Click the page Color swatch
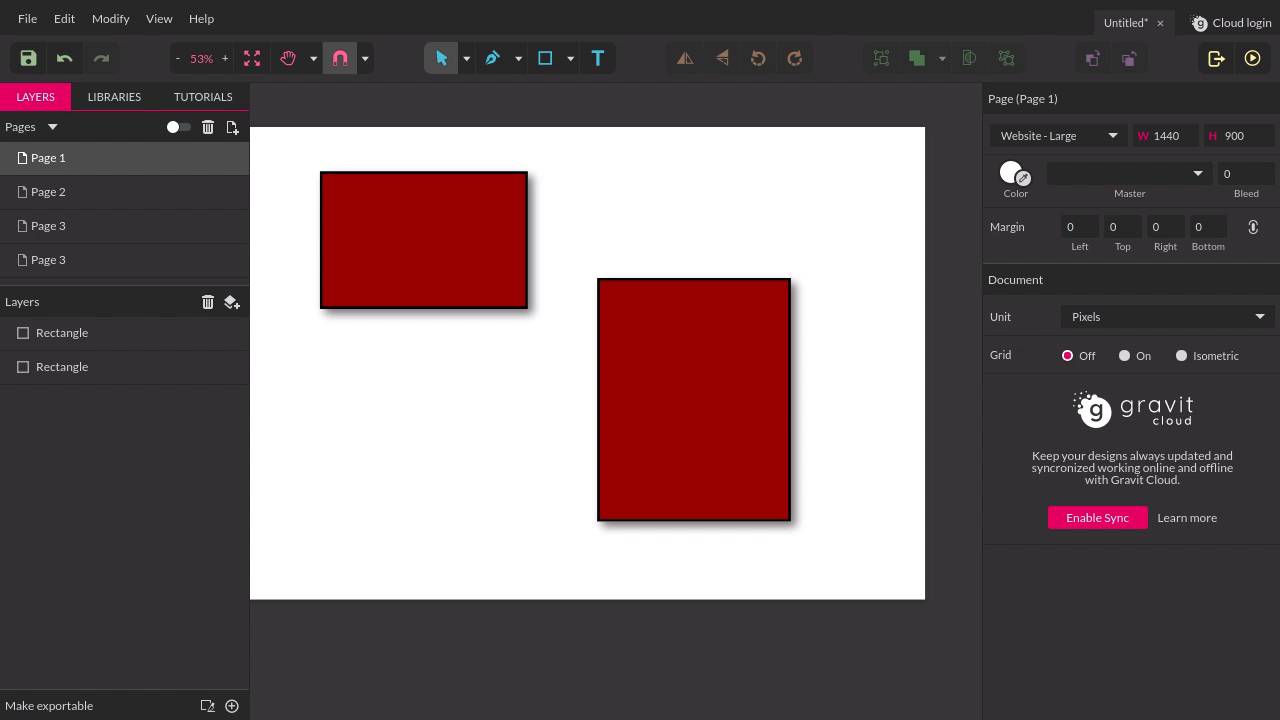Image resolution: width=1280 pixels, height=720 pixels. (1012, 173)
